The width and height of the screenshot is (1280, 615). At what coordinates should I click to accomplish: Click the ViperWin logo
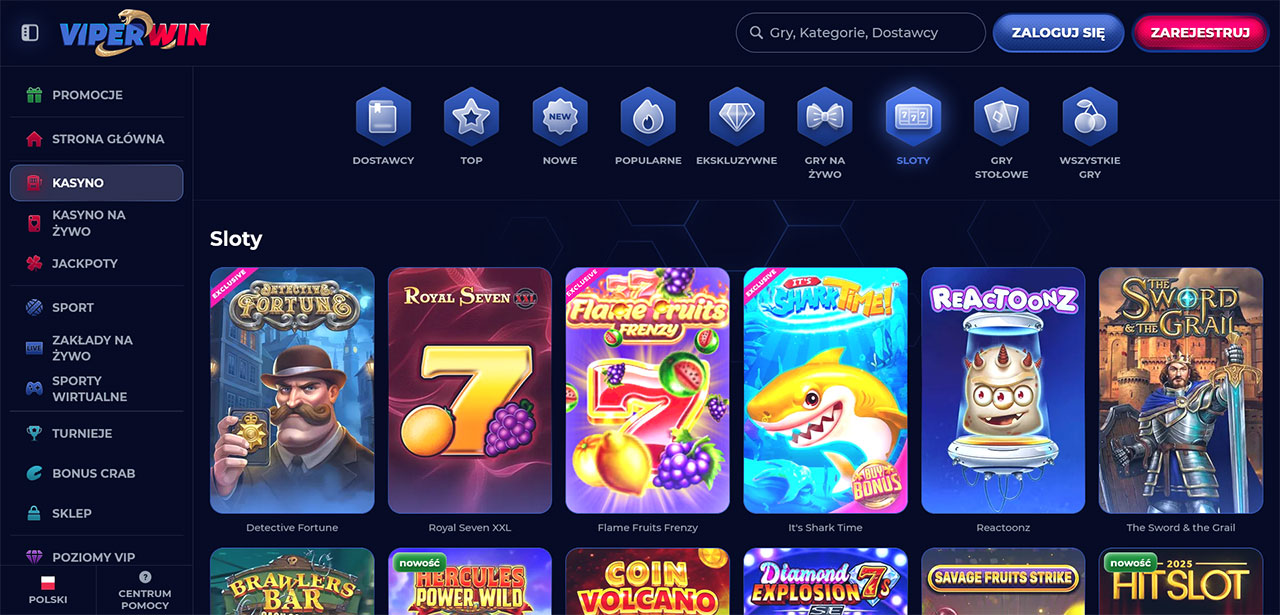(x=134, y=33)
